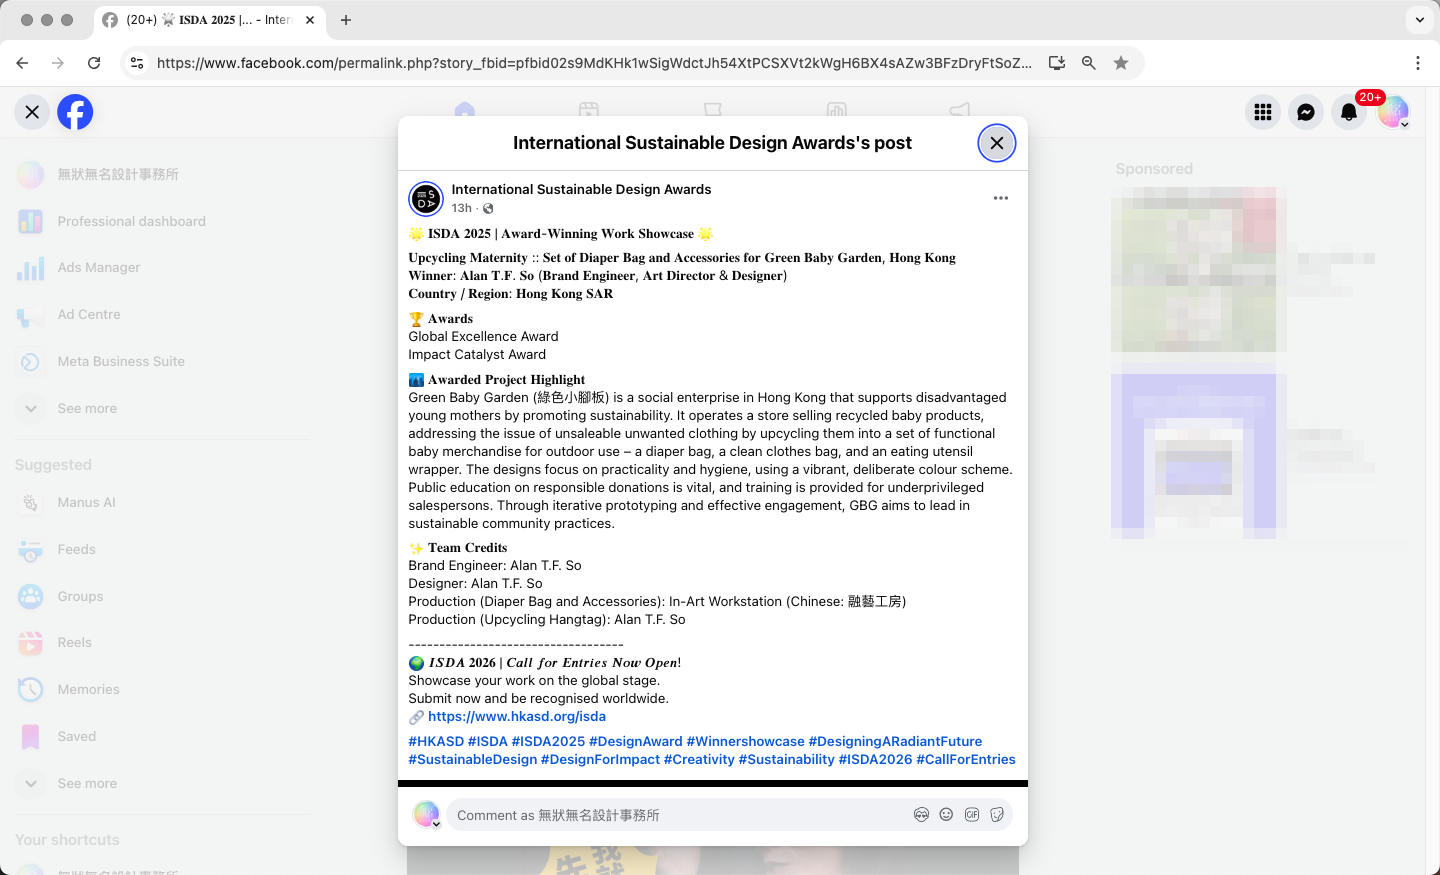
Task: Close the ISDA post dialog
Action: [x=996, y=143]
